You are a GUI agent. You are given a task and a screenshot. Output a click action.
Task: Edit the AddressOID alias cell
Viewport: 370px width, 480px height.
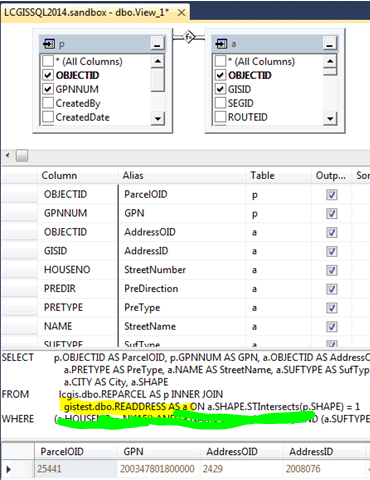182,232
